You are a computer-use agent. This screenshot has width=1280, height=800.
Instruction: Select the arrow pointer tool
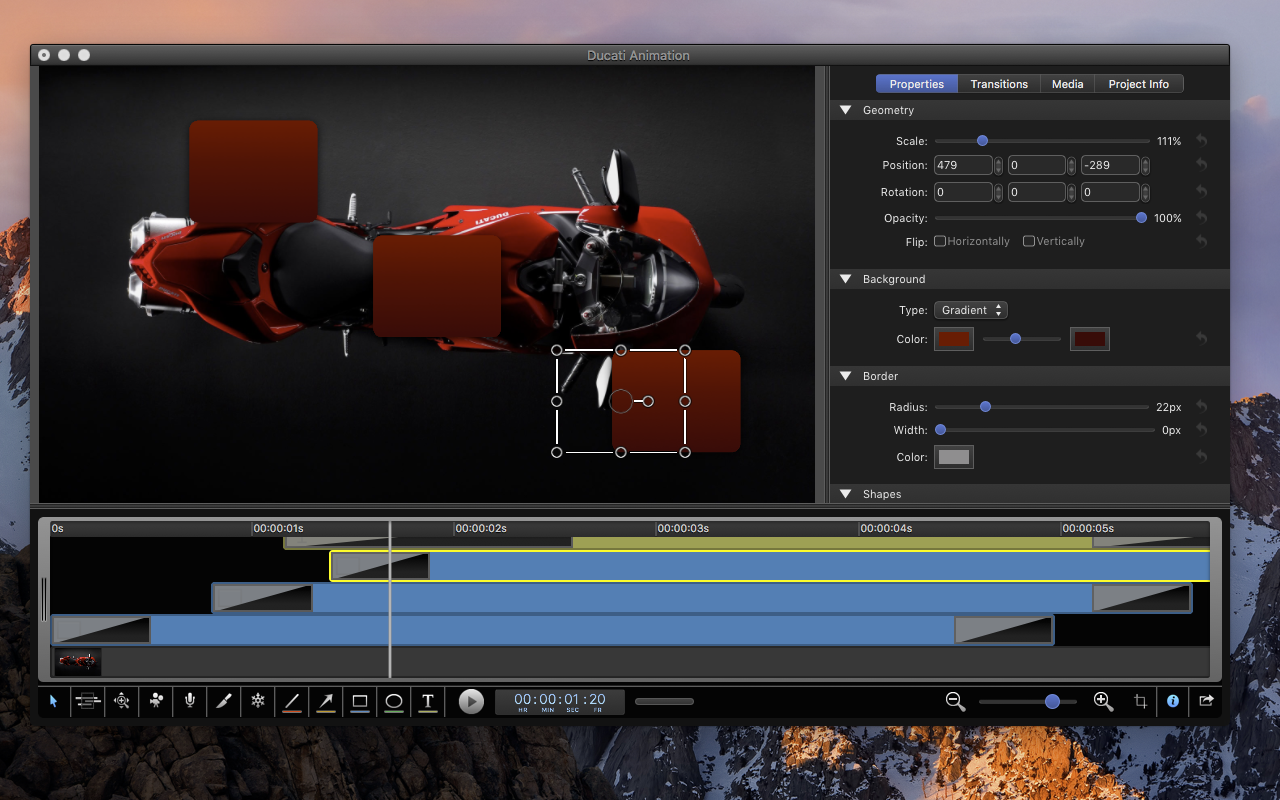tap(54, 702)
